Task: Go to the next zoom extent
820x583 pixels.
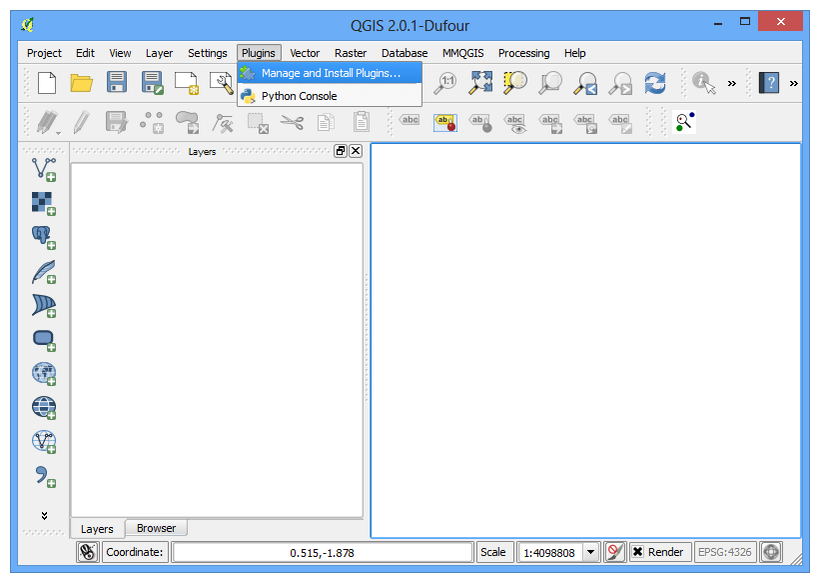Action: tap(620, 83)
